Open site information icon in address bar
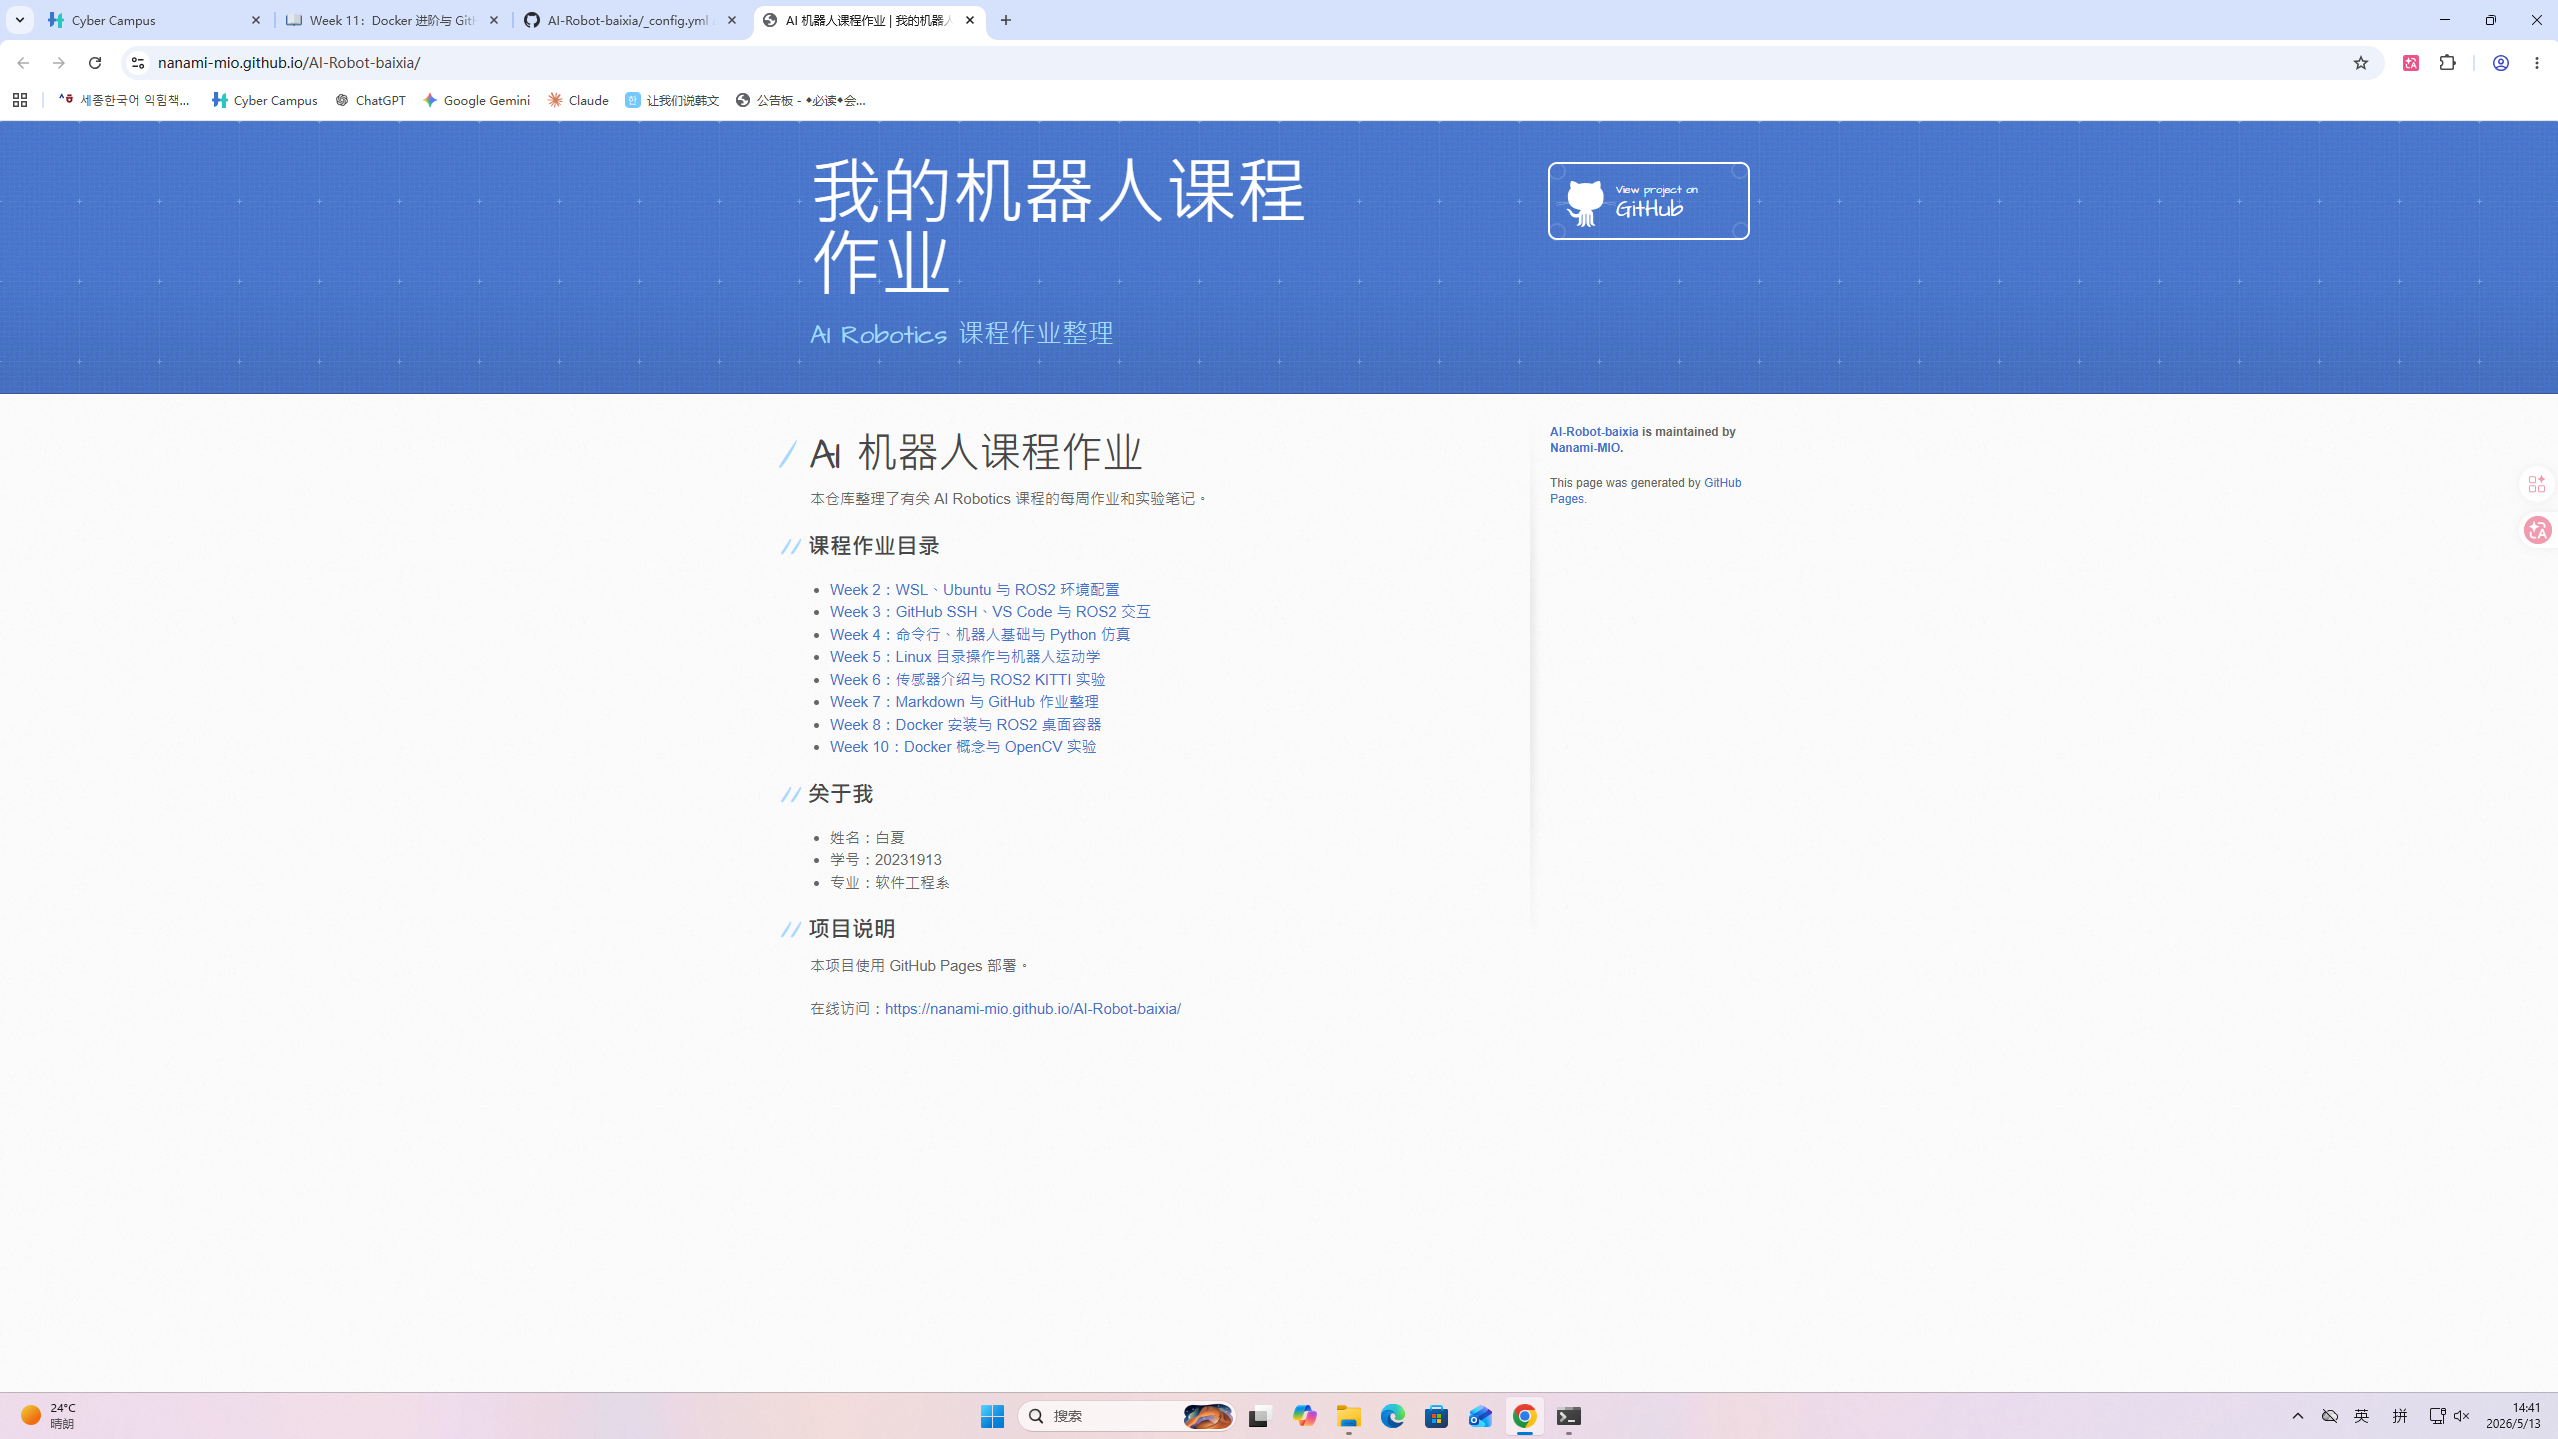Screen dimensions: 2558x1439 (x=138, y=63)
